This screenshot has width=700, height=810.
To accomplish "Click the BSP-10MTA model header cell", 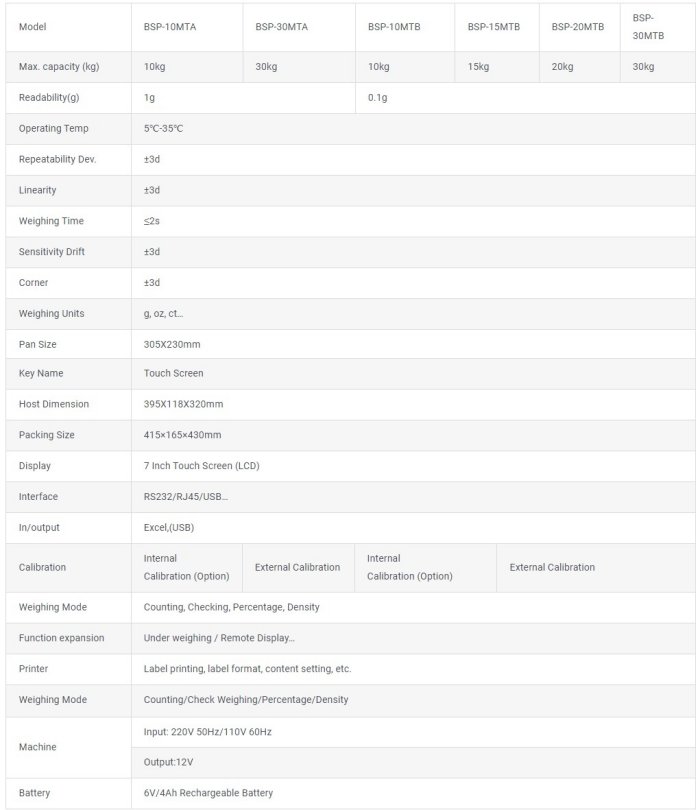I will coord(170,27).
